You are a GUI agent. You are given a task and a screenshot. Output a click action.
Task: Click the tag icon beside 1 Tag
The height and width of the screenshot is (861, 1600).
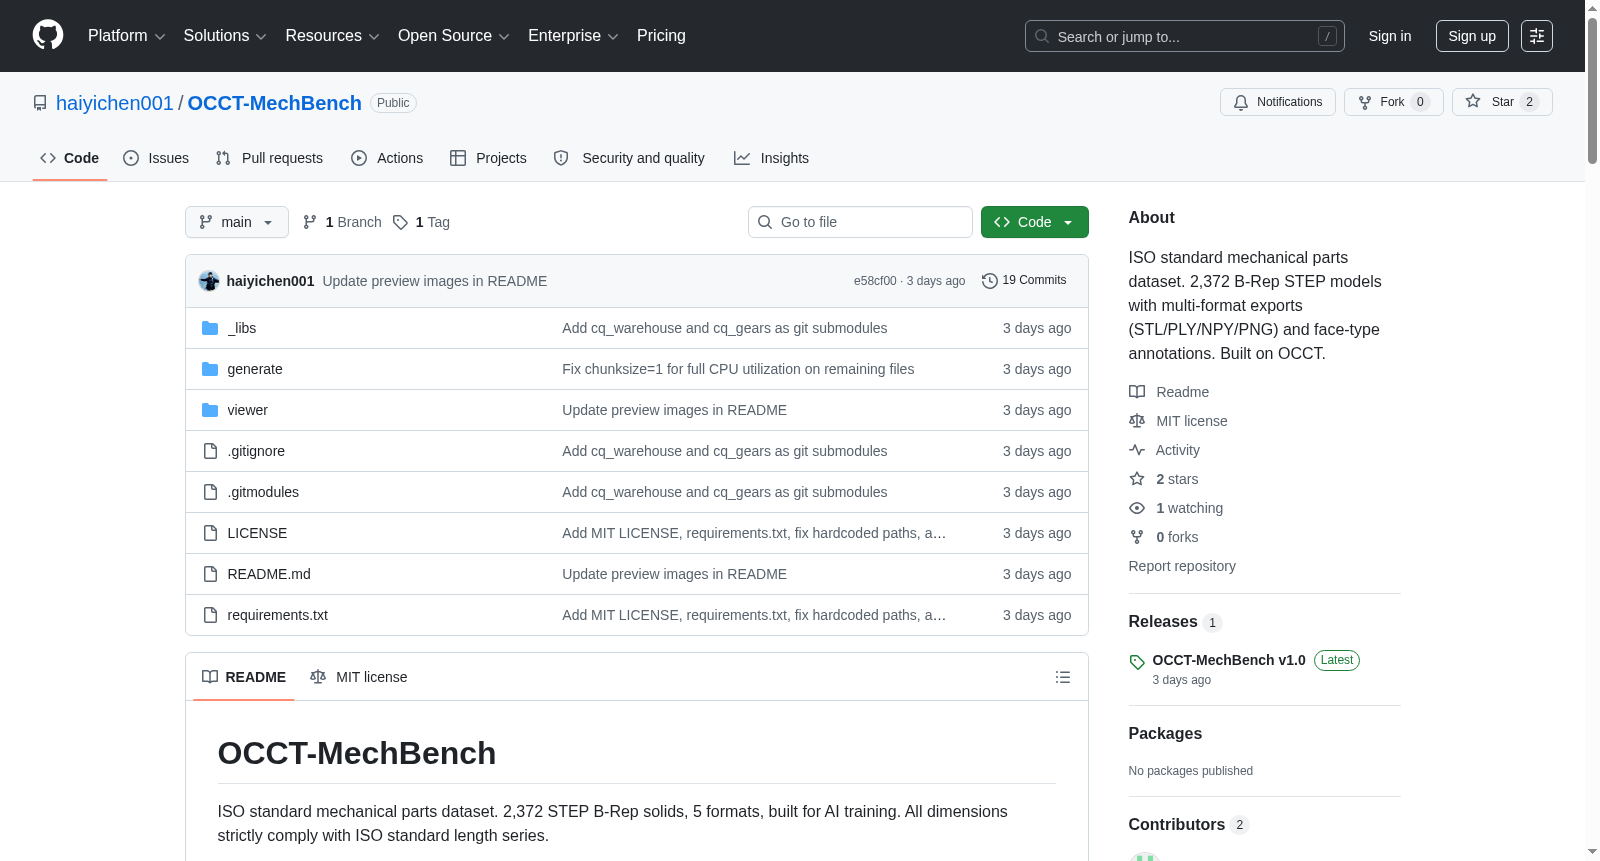point(400,222)
